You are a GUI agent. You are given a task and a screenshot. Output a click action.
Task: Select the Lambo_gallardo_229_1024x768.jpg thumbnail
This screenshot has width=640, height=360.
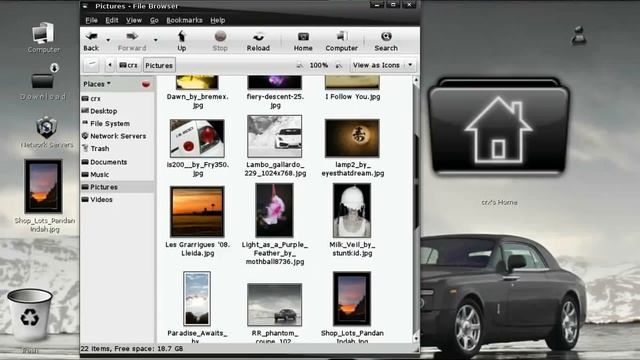pyautogui.click(x=275, y=136)
